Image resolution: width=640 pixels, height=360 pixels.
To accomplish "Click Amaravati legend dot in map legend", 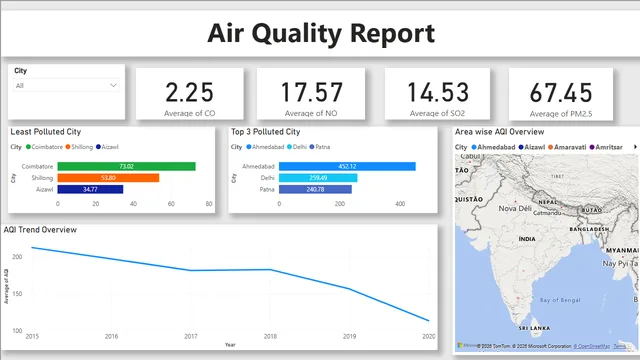I will coord(550,147).
